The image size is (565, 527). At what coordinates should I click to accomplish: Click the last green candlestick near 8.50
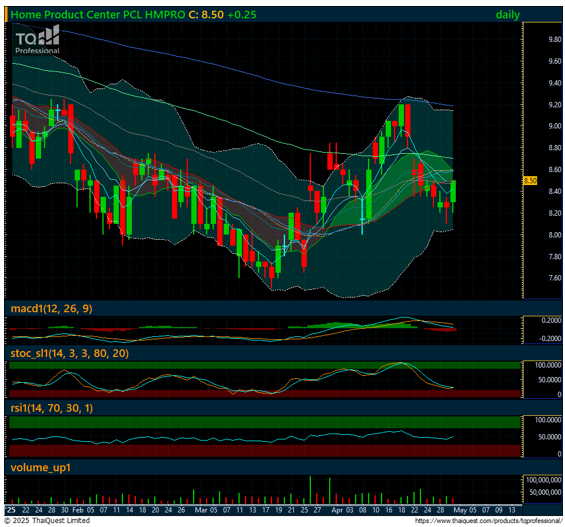tap(453, 191)
